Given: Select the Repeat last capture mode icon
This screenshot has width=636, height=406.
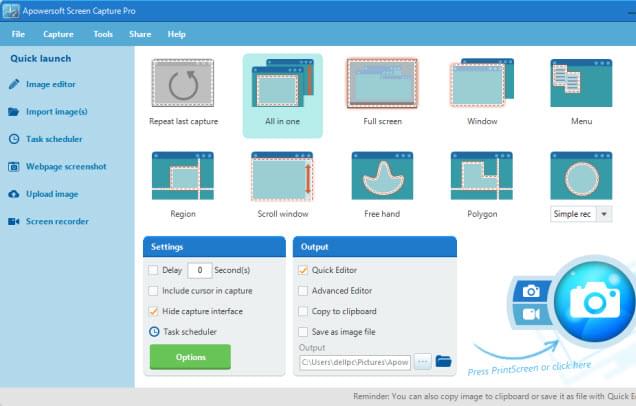Looking at the screenshot, I should pyautogui.click(x=183, y=83).
